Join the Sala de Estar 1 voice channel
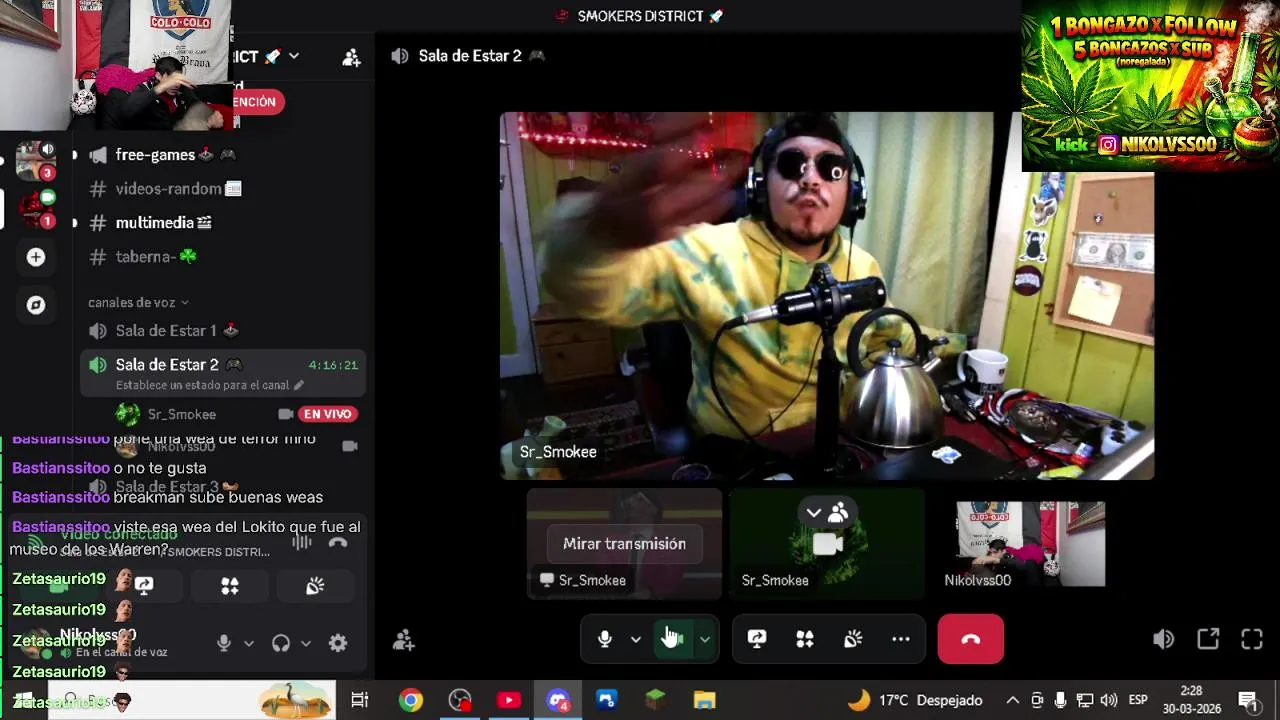This screenshot has width=1280, height=720. 222,331
